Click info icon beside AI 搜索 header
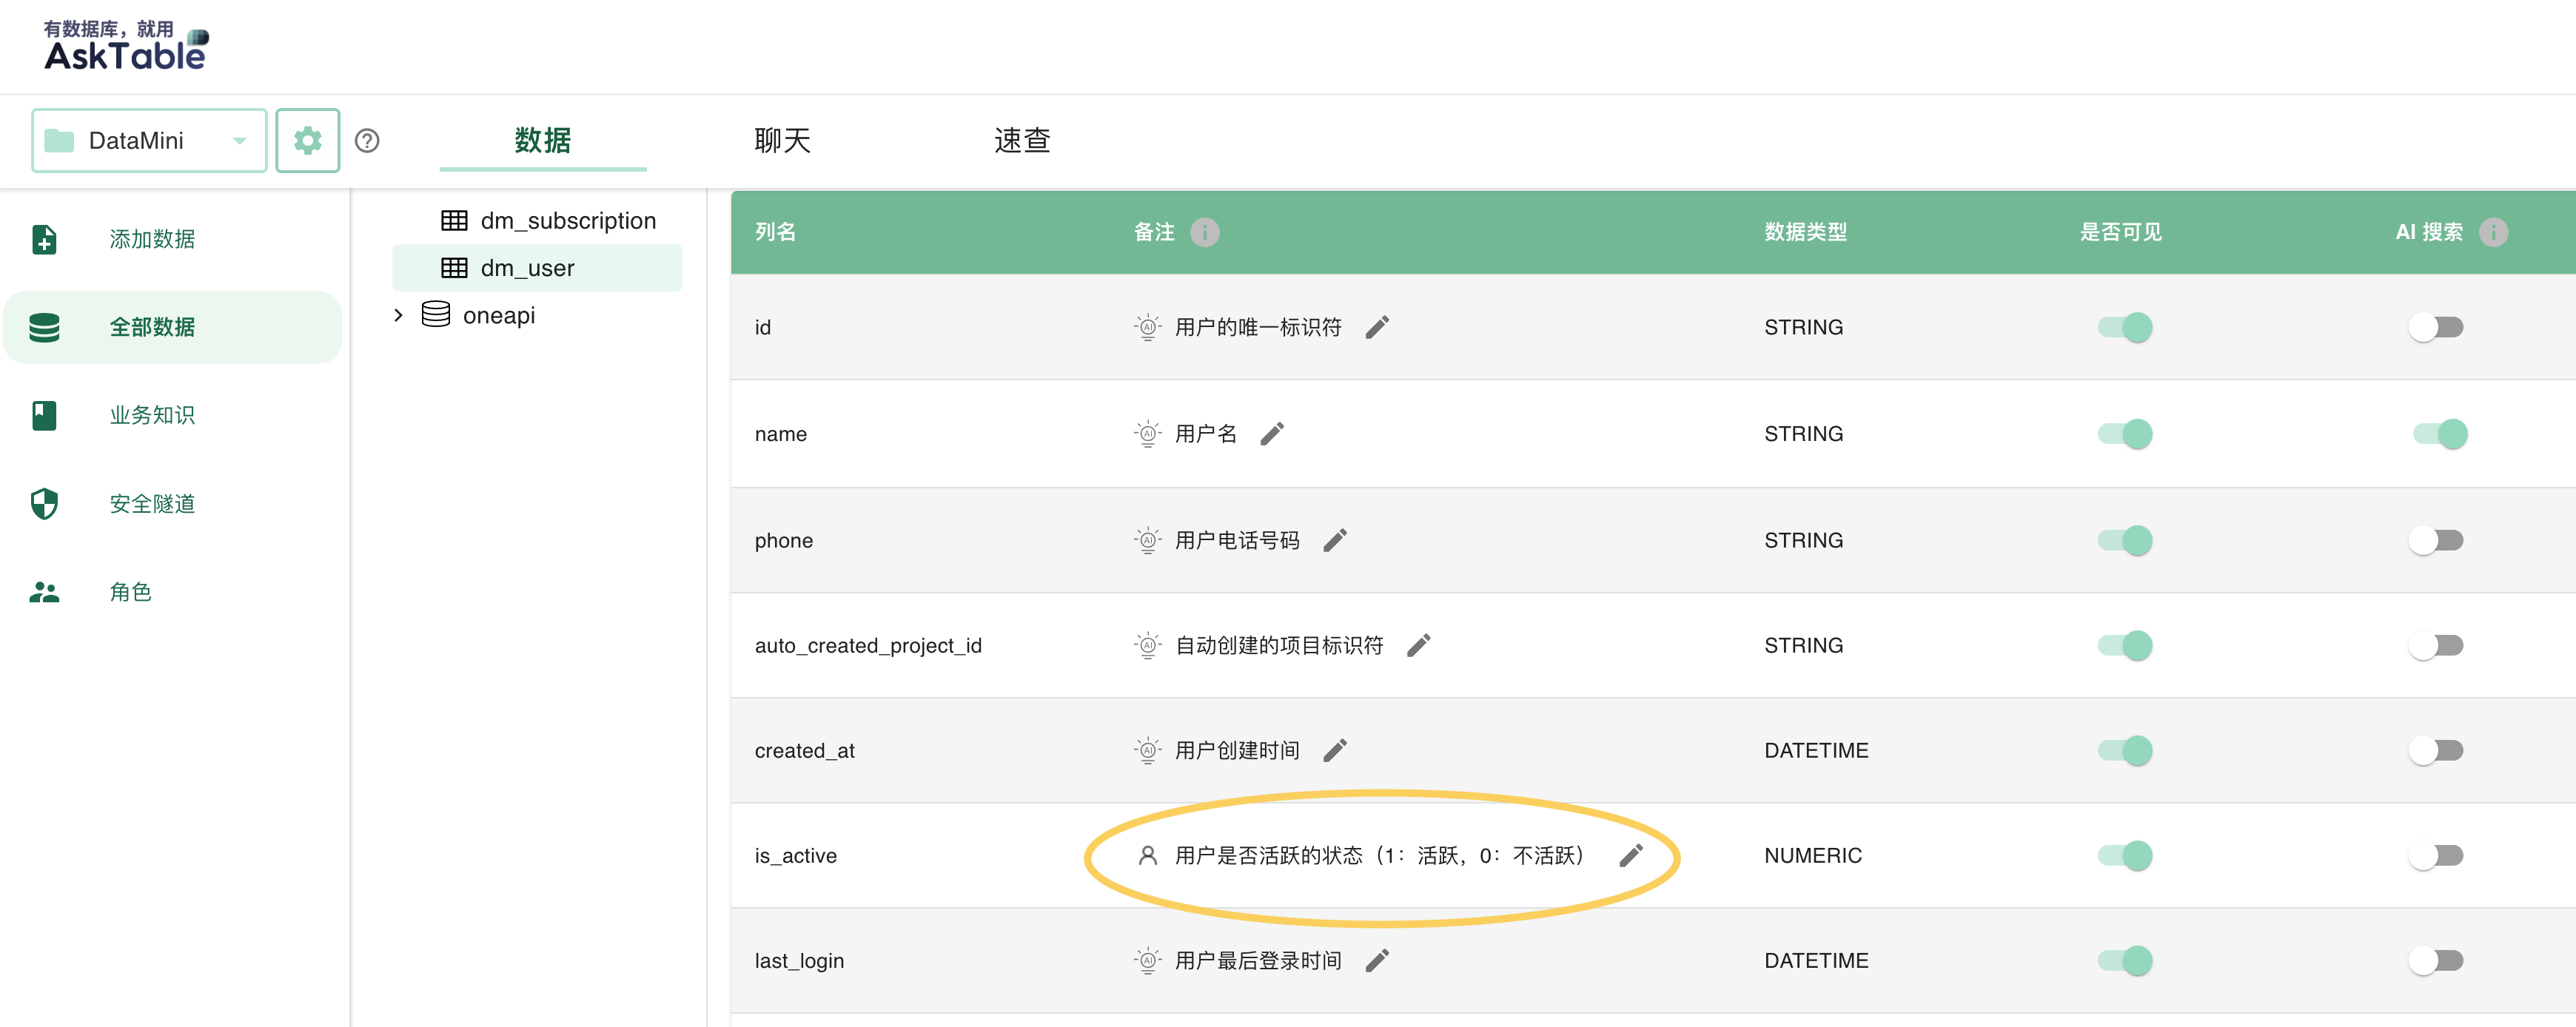 2493,232
